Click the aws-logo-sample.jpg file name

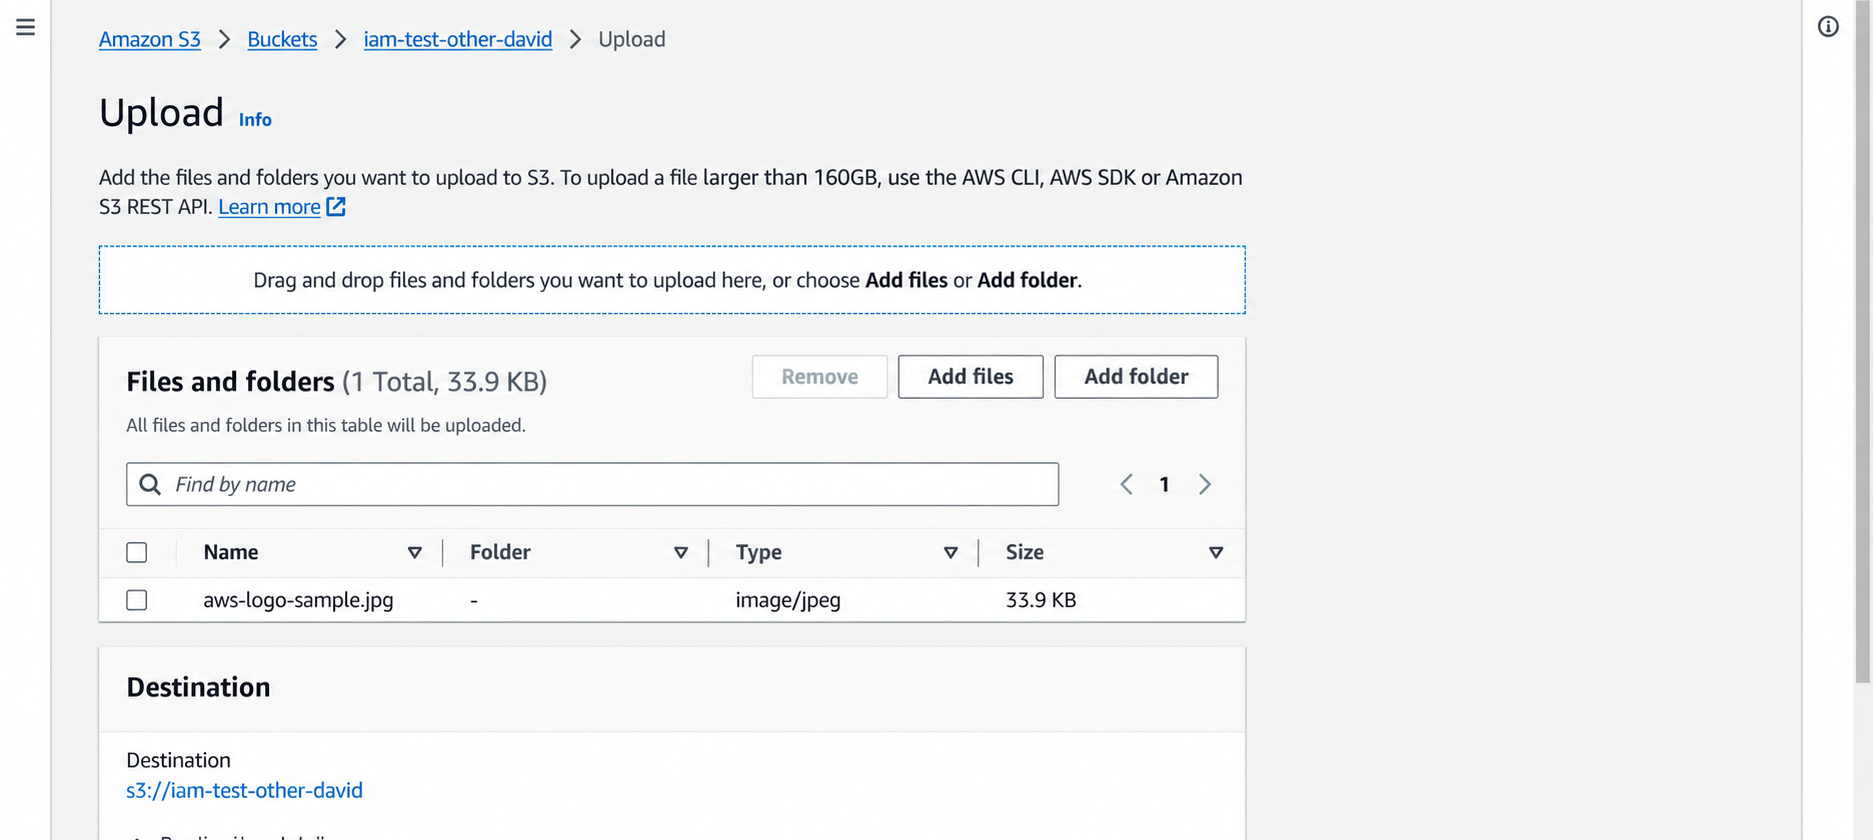pyautogui.click(x=298, y=600)
